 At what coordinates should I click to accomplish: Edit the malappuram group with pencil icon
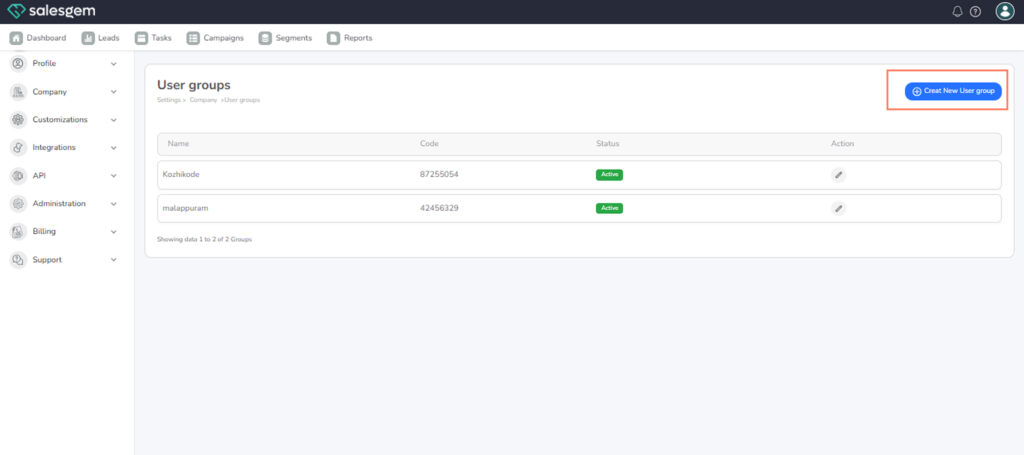click(839, 208)
